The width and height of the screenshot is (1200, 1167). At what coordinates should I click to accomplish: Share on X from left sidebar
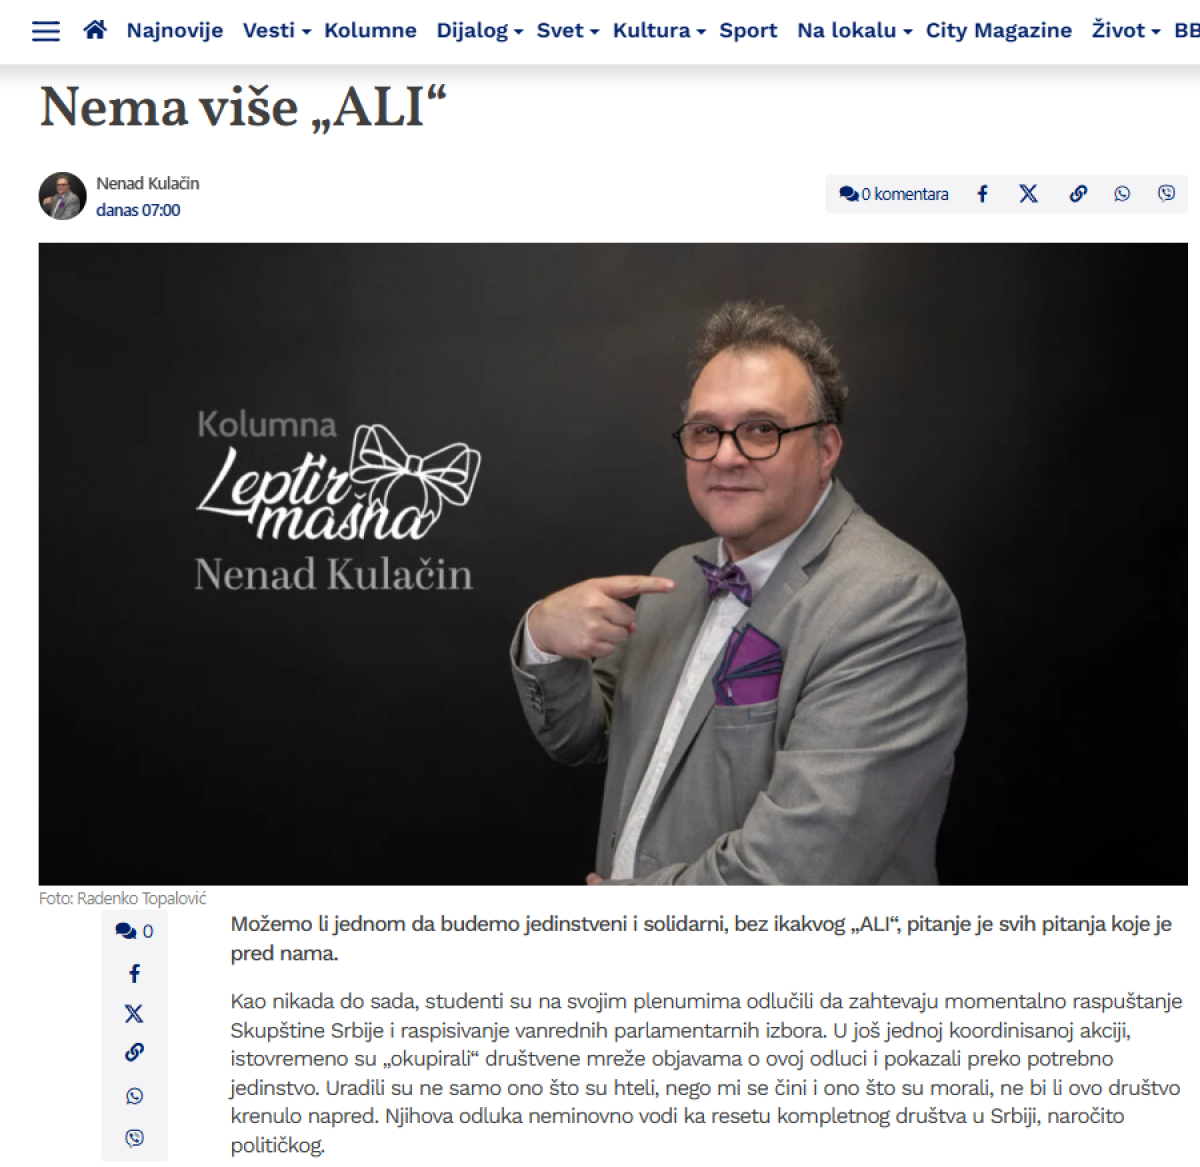(134, 1013)
